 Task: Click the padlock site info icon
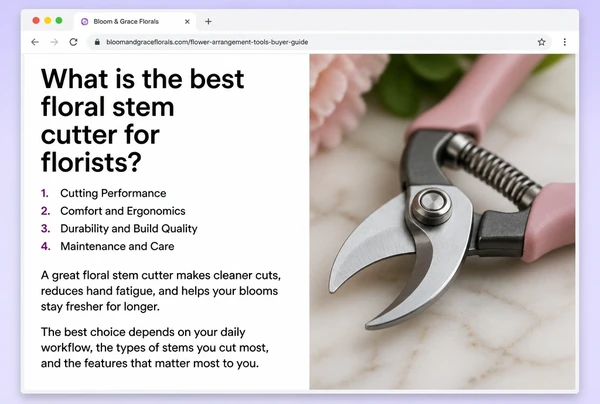(x=97, y=42)
